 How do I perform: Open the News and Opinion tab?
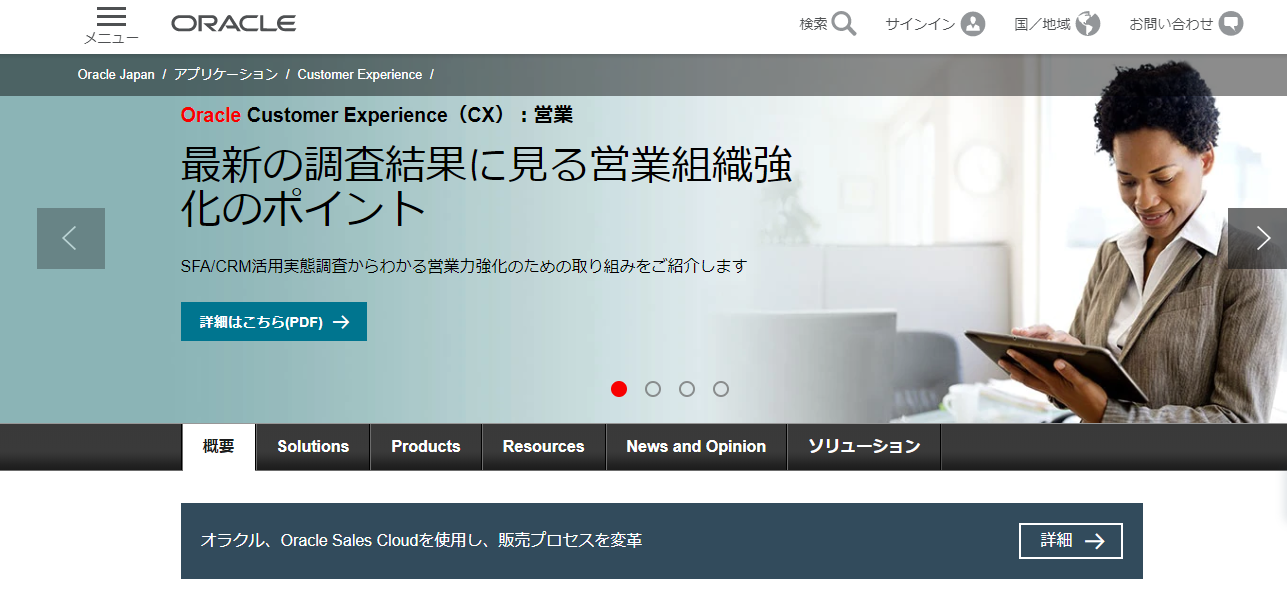(x=696, y=447)
